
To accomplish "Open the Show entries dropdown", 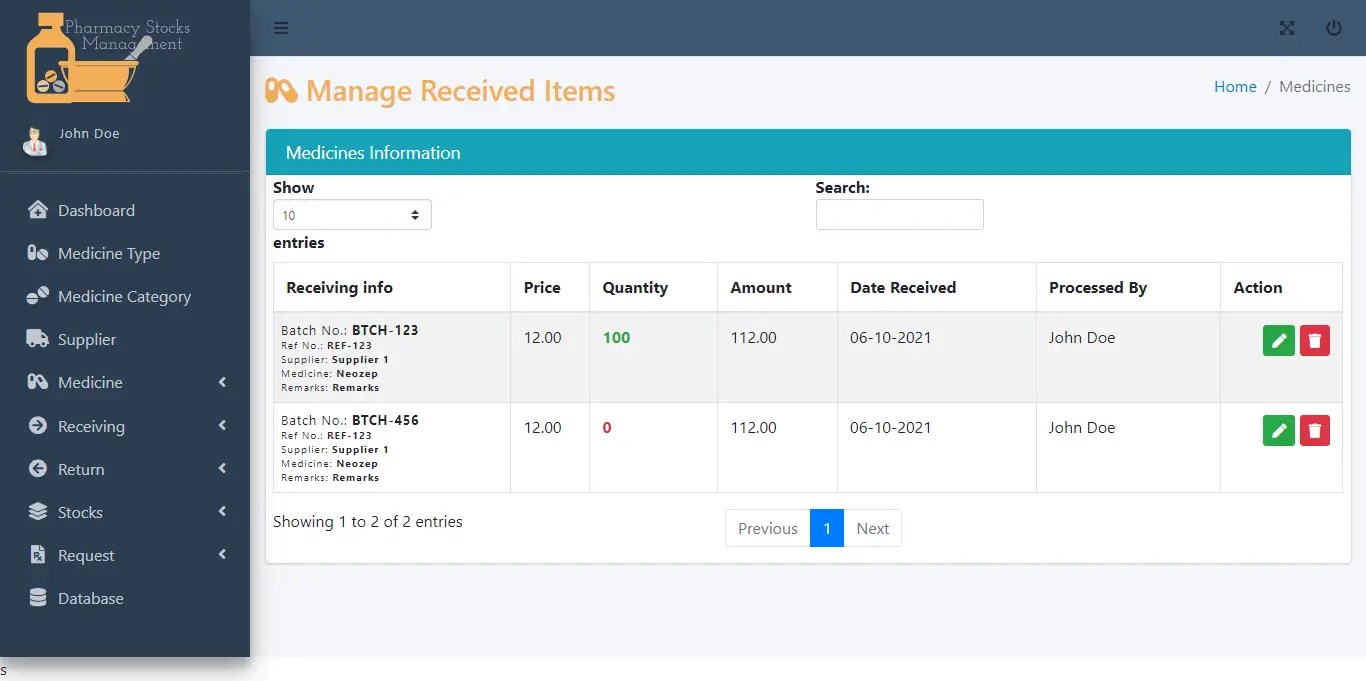I will 352,214.
